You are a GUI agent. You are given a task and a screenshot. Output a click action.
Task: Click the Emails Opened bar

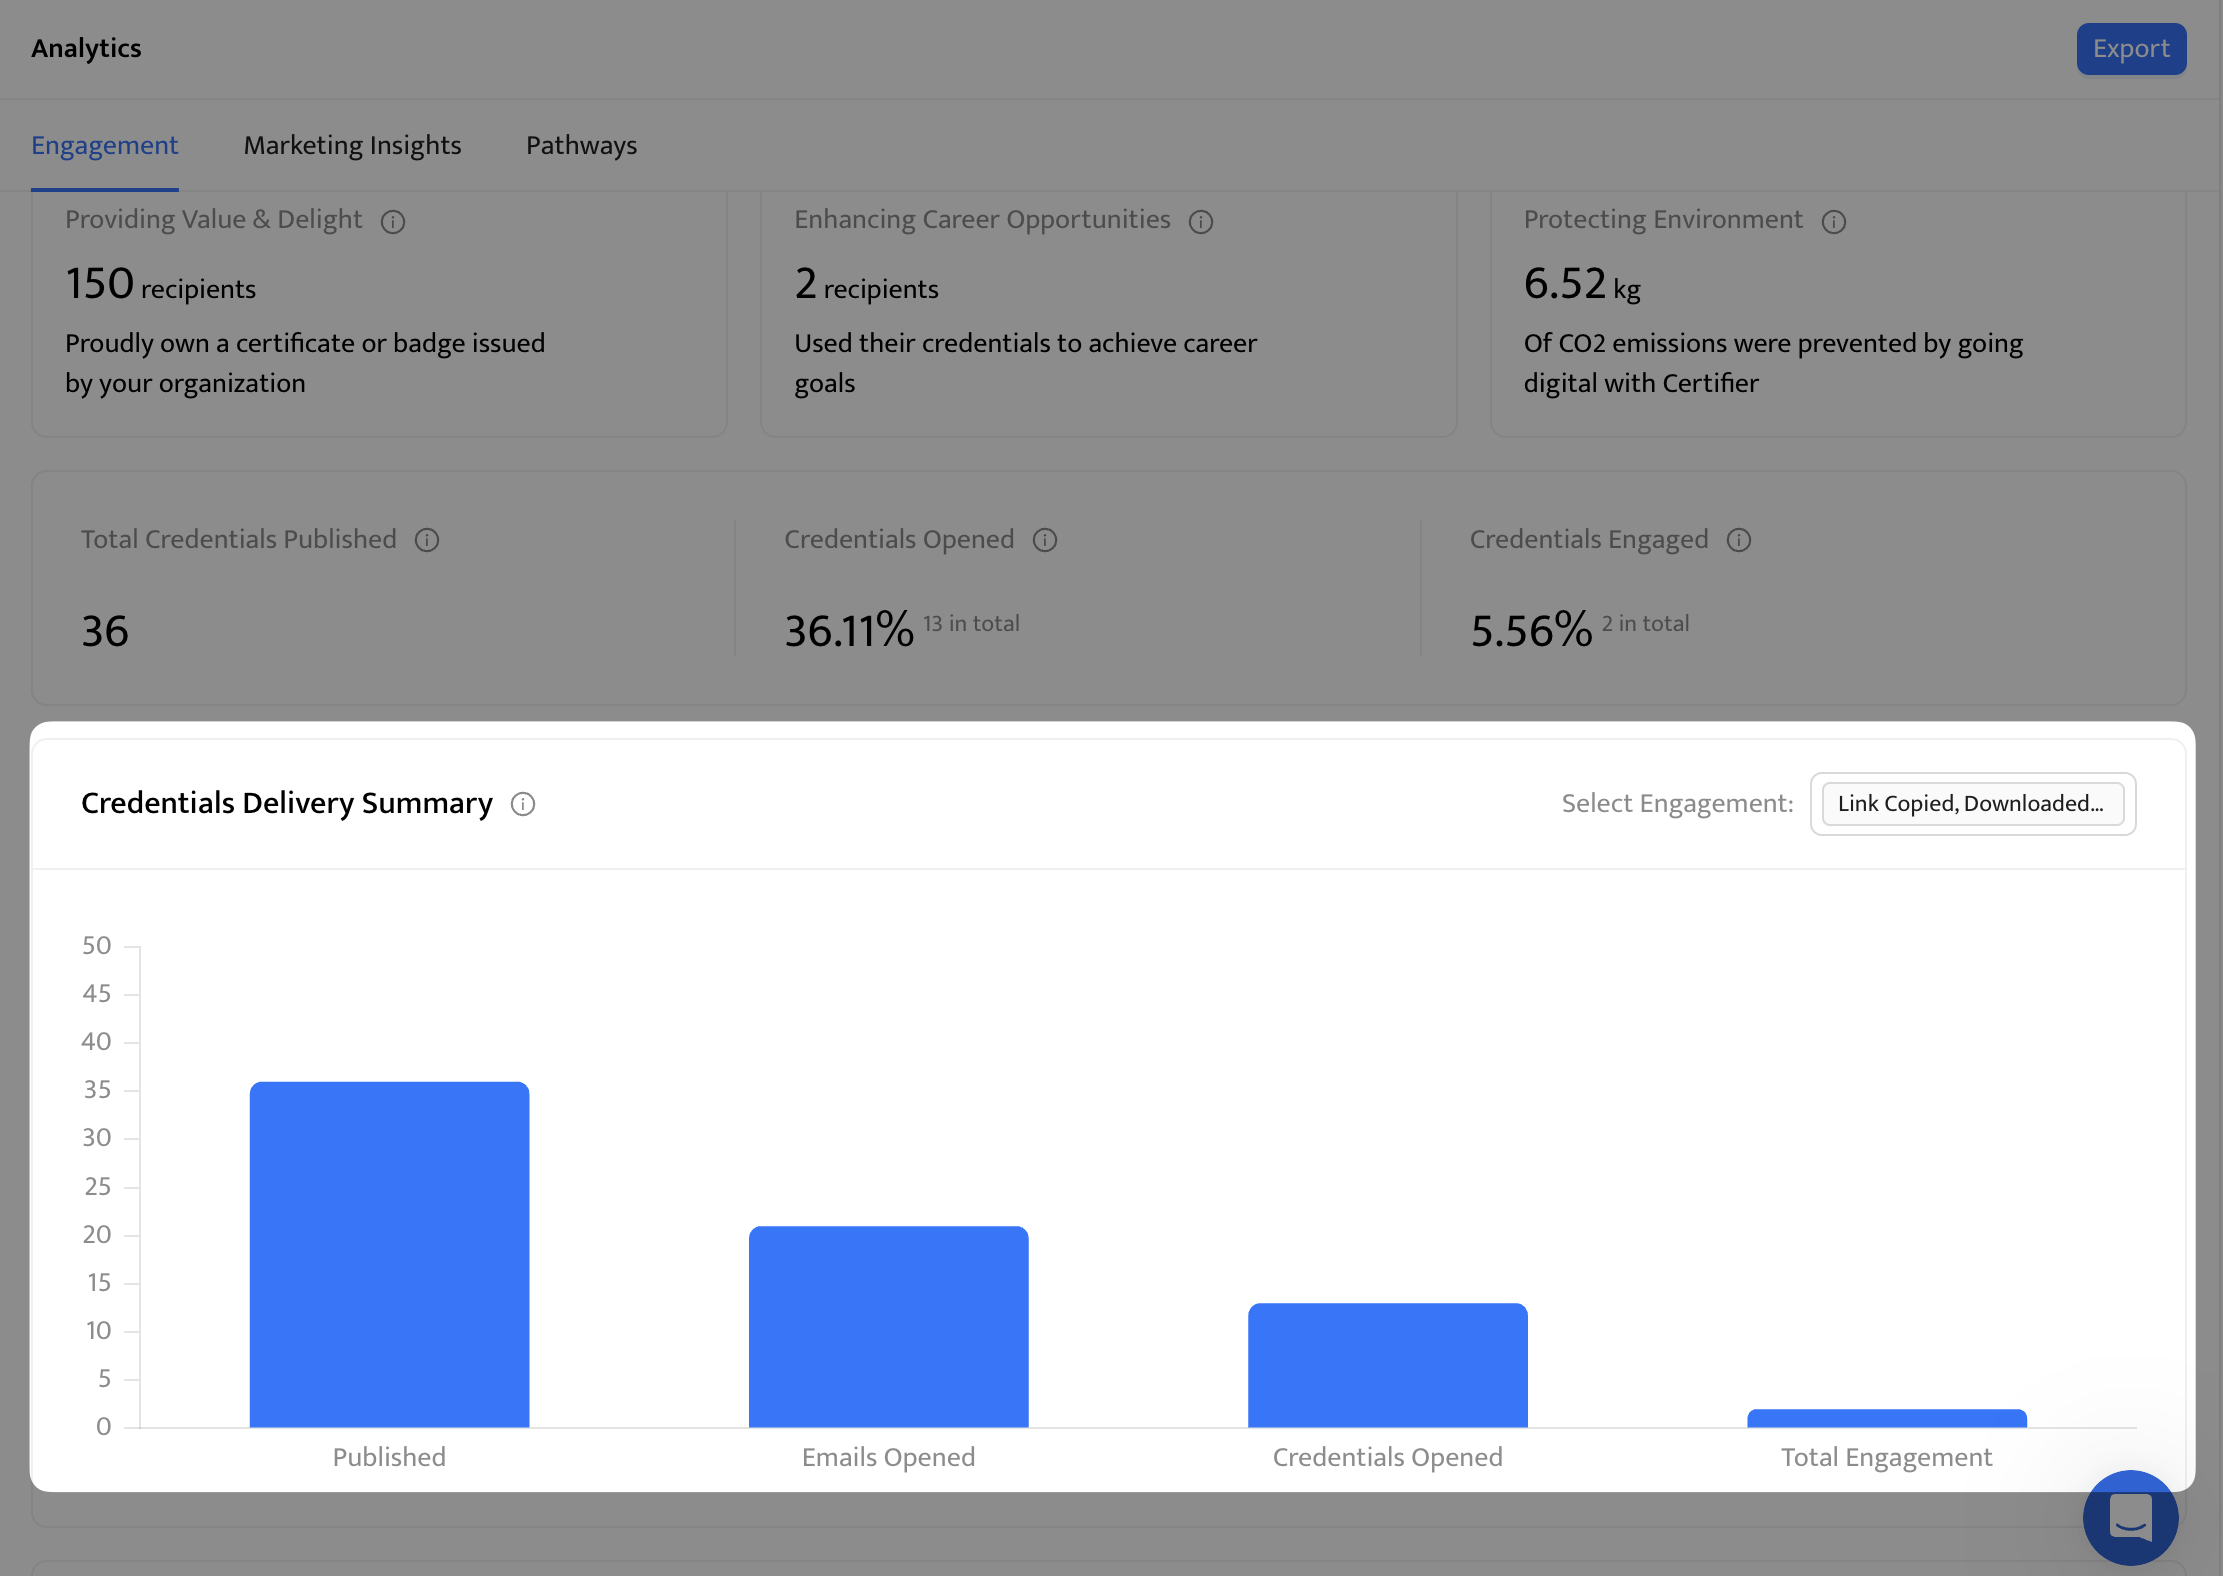pyautogui.click(x=888, y=1326)
